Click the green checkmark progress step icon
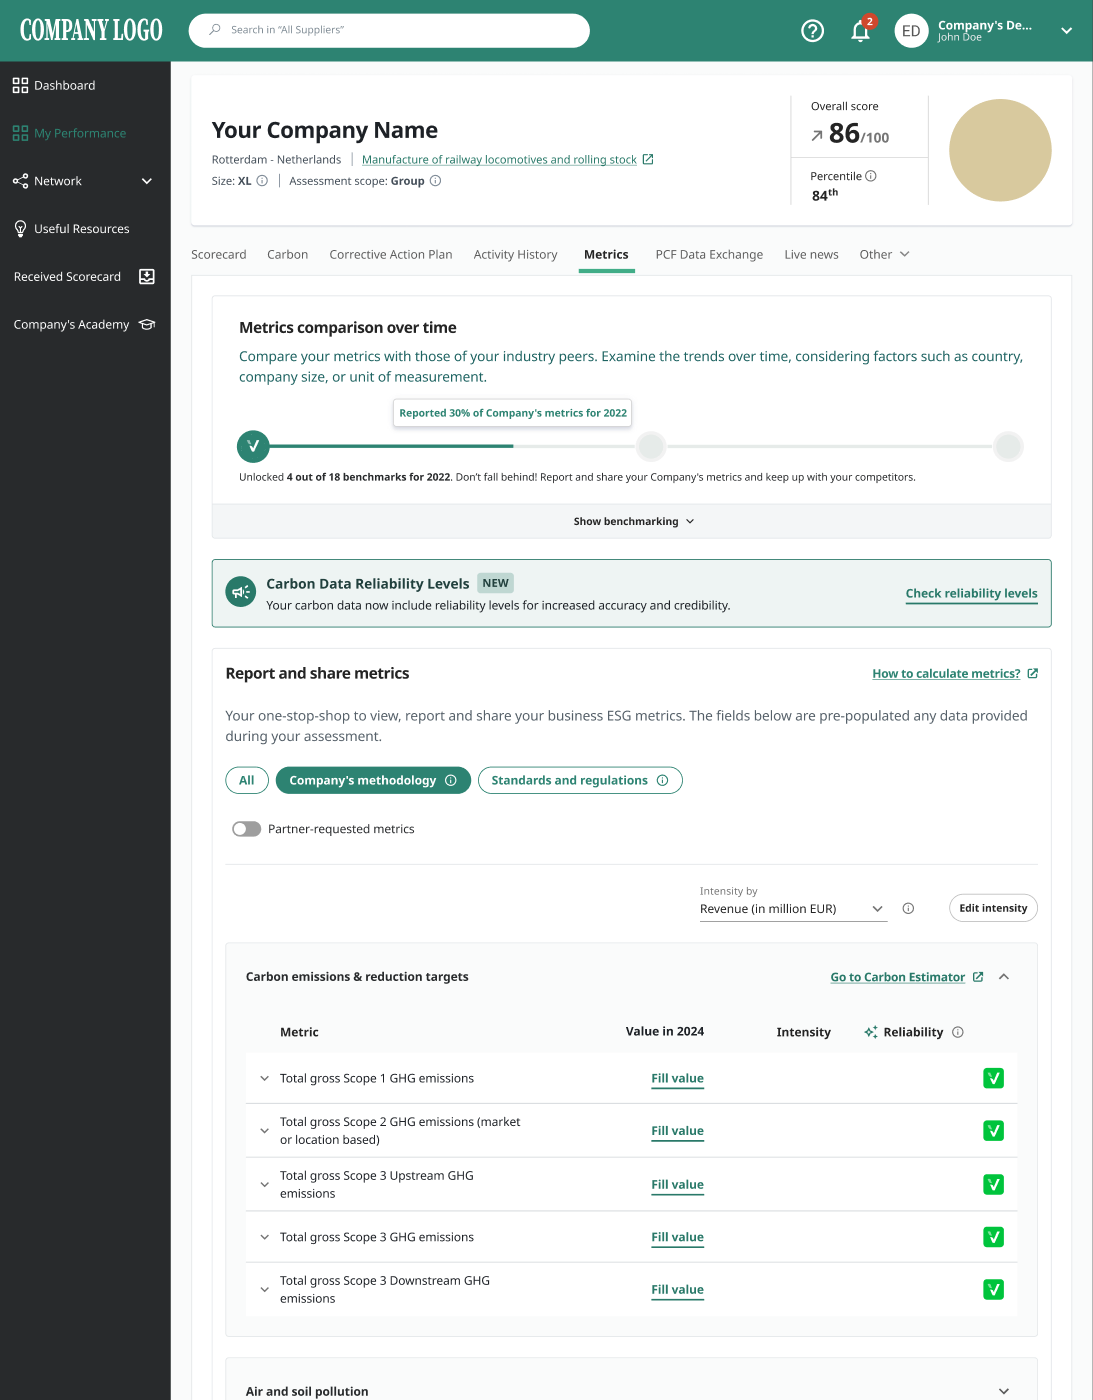 [253, 446]
